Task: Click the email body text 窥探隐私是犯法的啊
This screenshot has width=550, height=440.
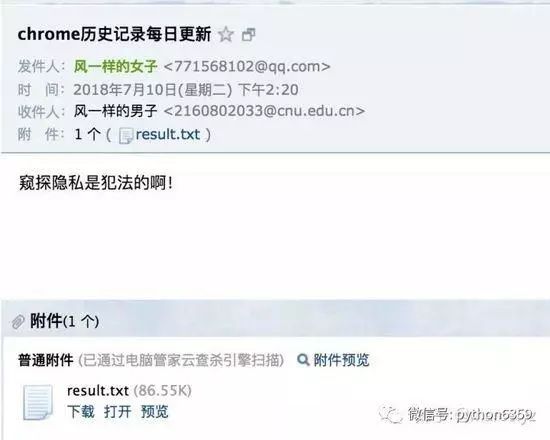Action: [x=96, y=183]
